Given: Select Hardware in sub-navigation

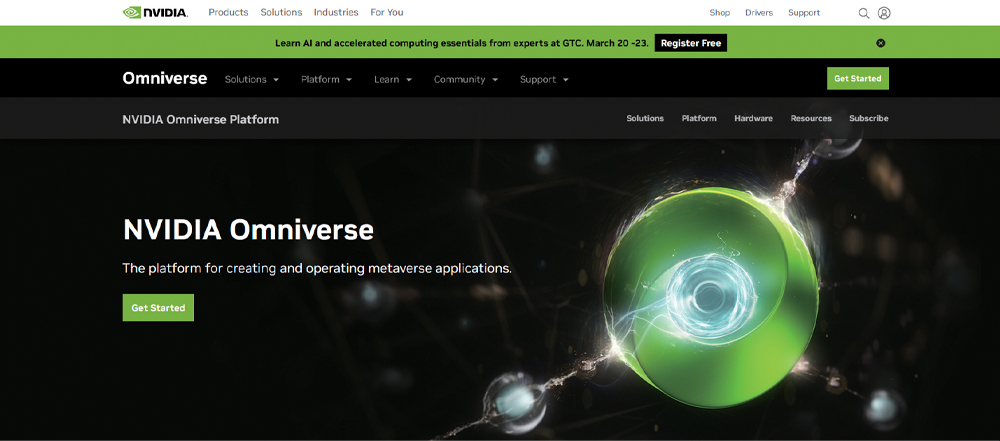Looking at the screenshot, I should click(x=753, y=119).
